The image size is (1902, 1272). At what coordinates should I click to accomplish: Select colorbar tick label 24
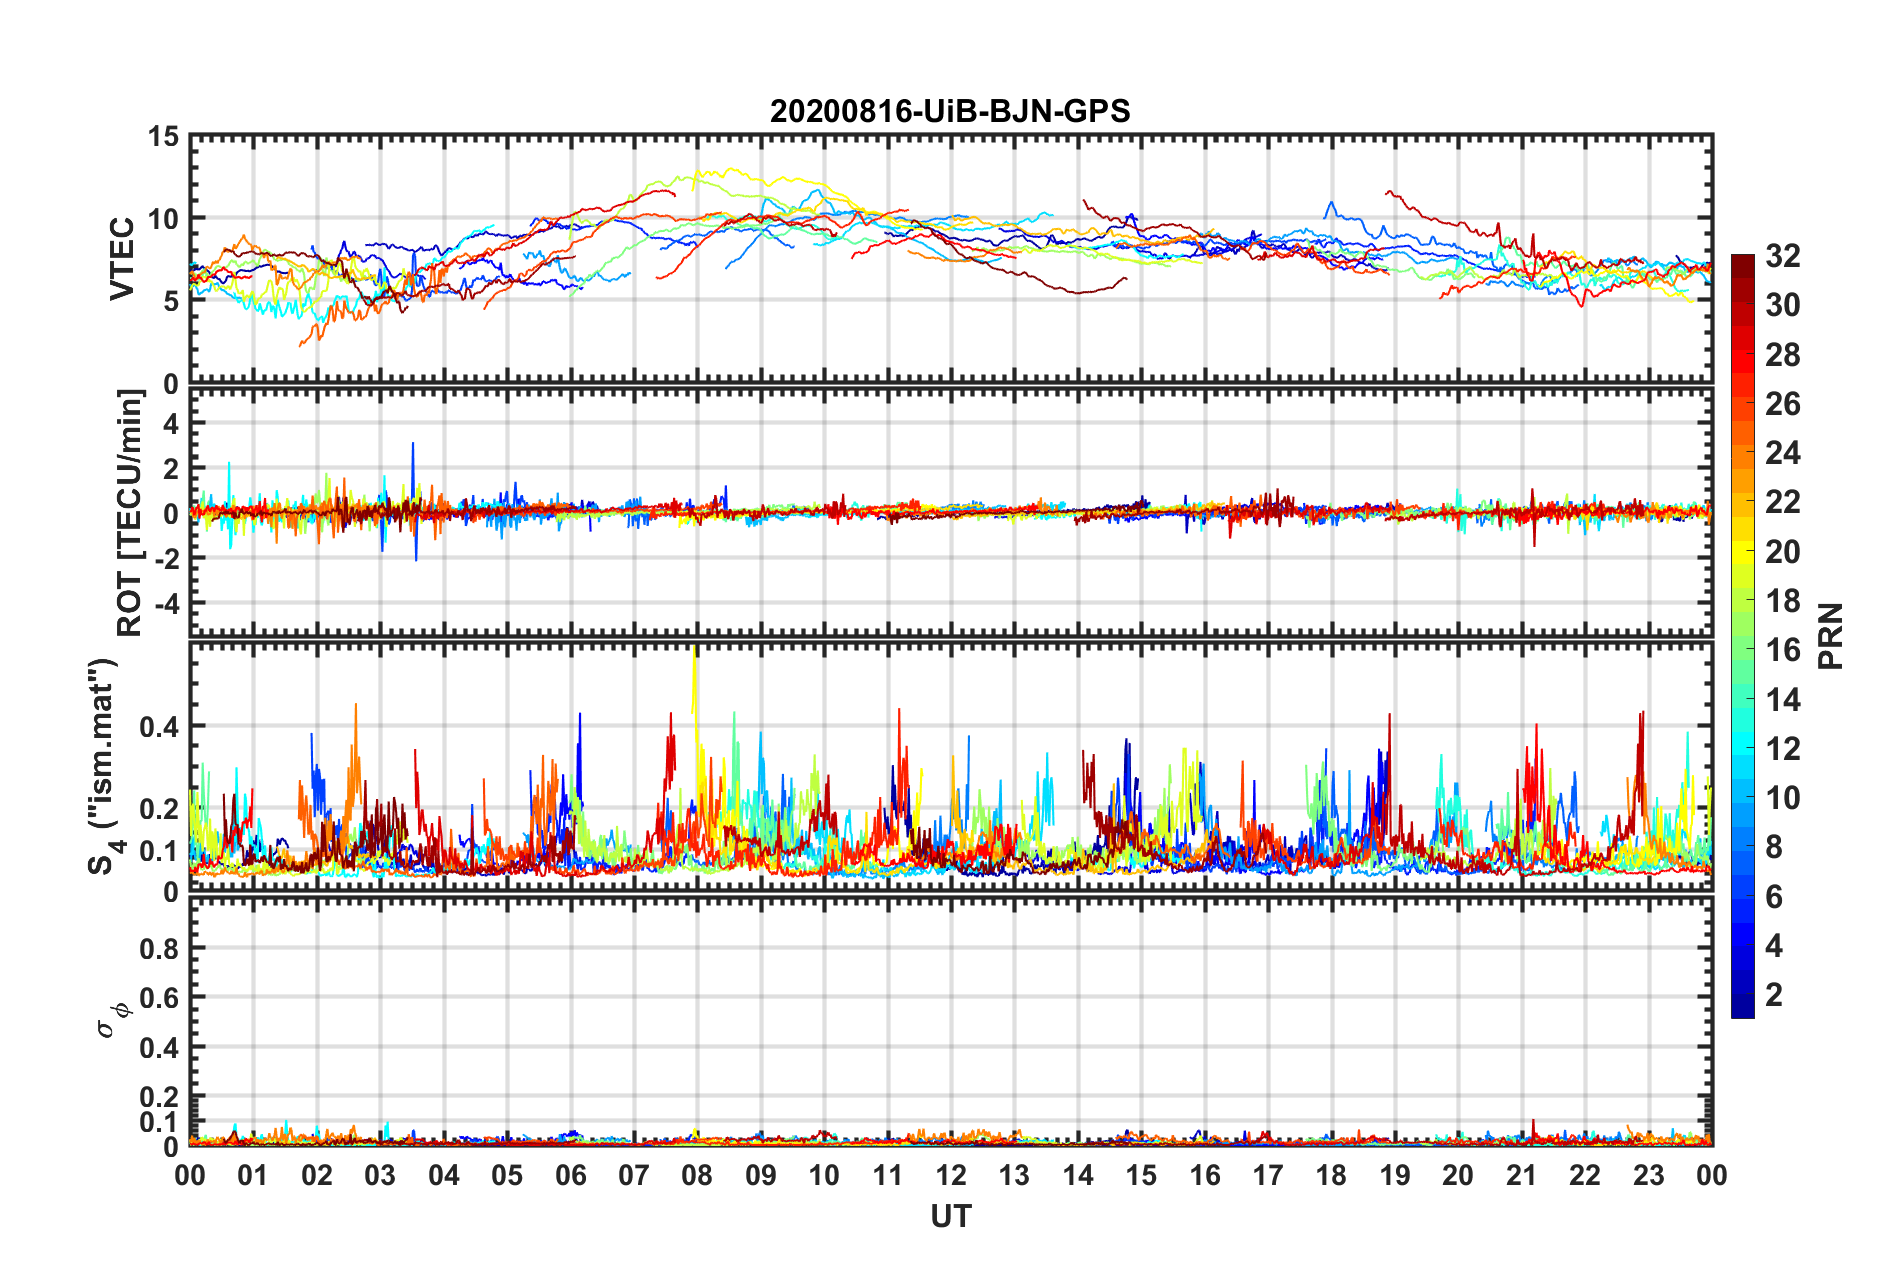point(1782,453)
